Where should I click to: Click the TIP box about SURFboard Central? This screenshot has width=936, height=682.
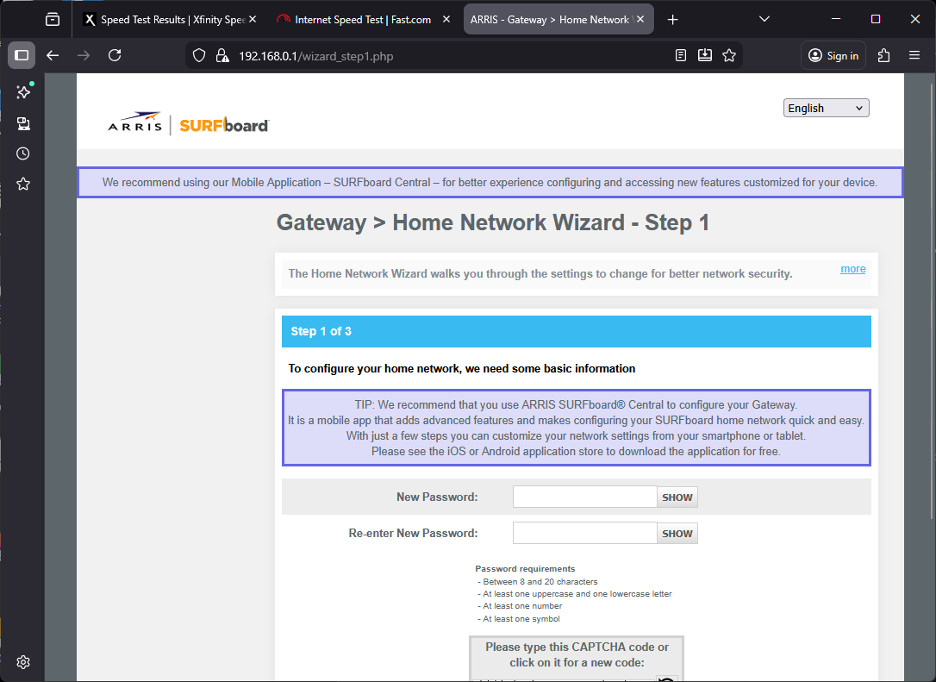(x=576, y=428)
